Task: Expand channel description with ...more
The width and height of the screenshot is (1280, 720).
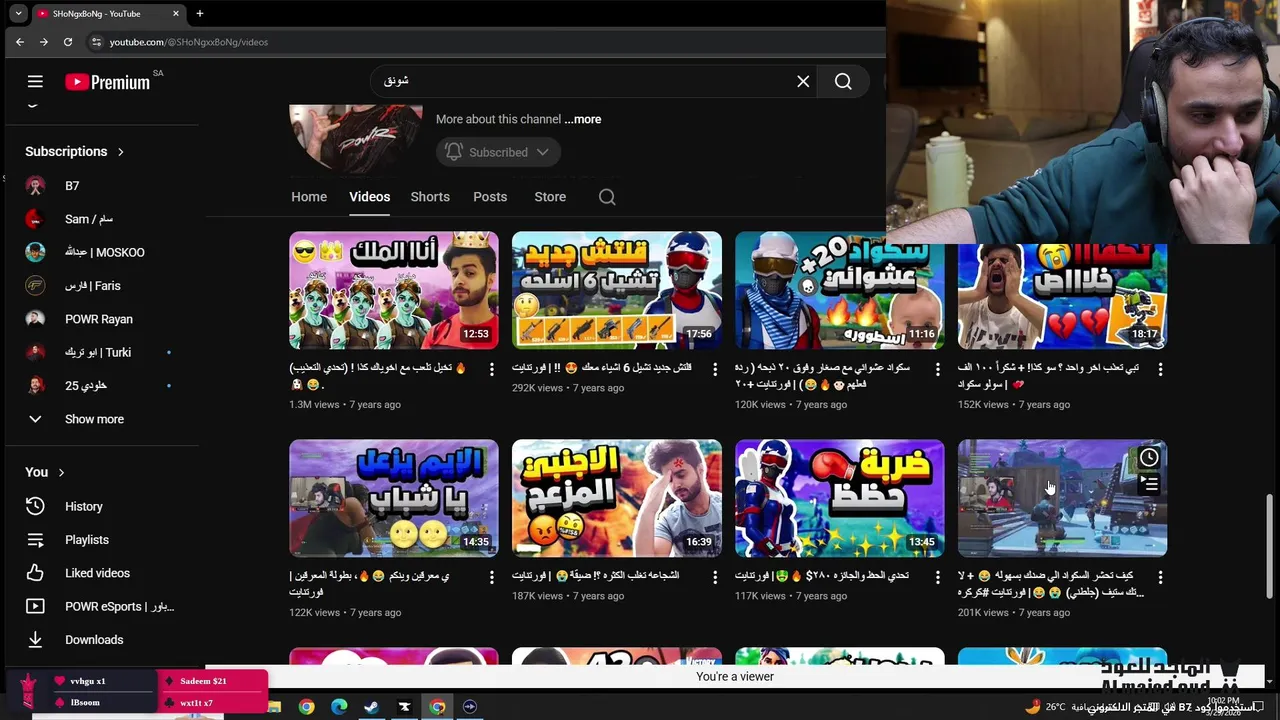Action: click(x=583, y=119)
